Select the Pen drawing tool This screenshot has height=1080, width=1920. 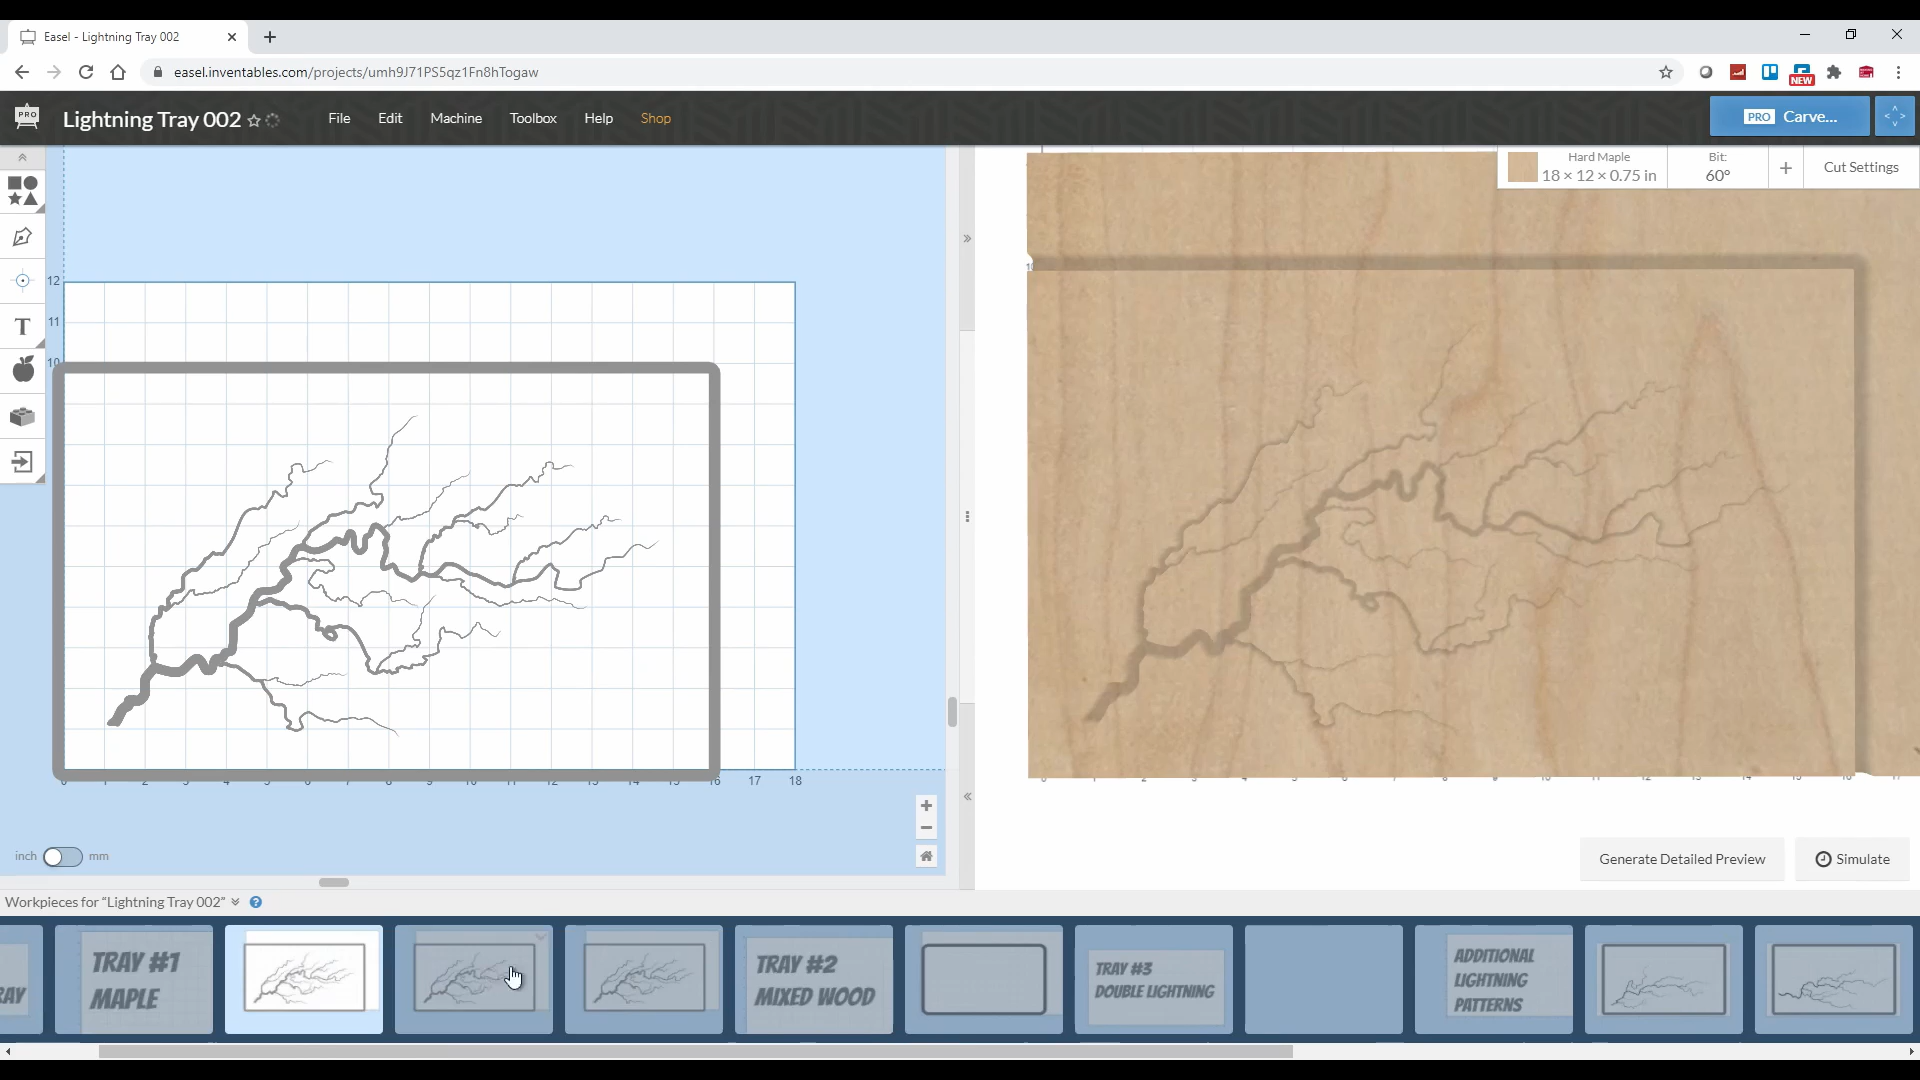pos(22,237)
